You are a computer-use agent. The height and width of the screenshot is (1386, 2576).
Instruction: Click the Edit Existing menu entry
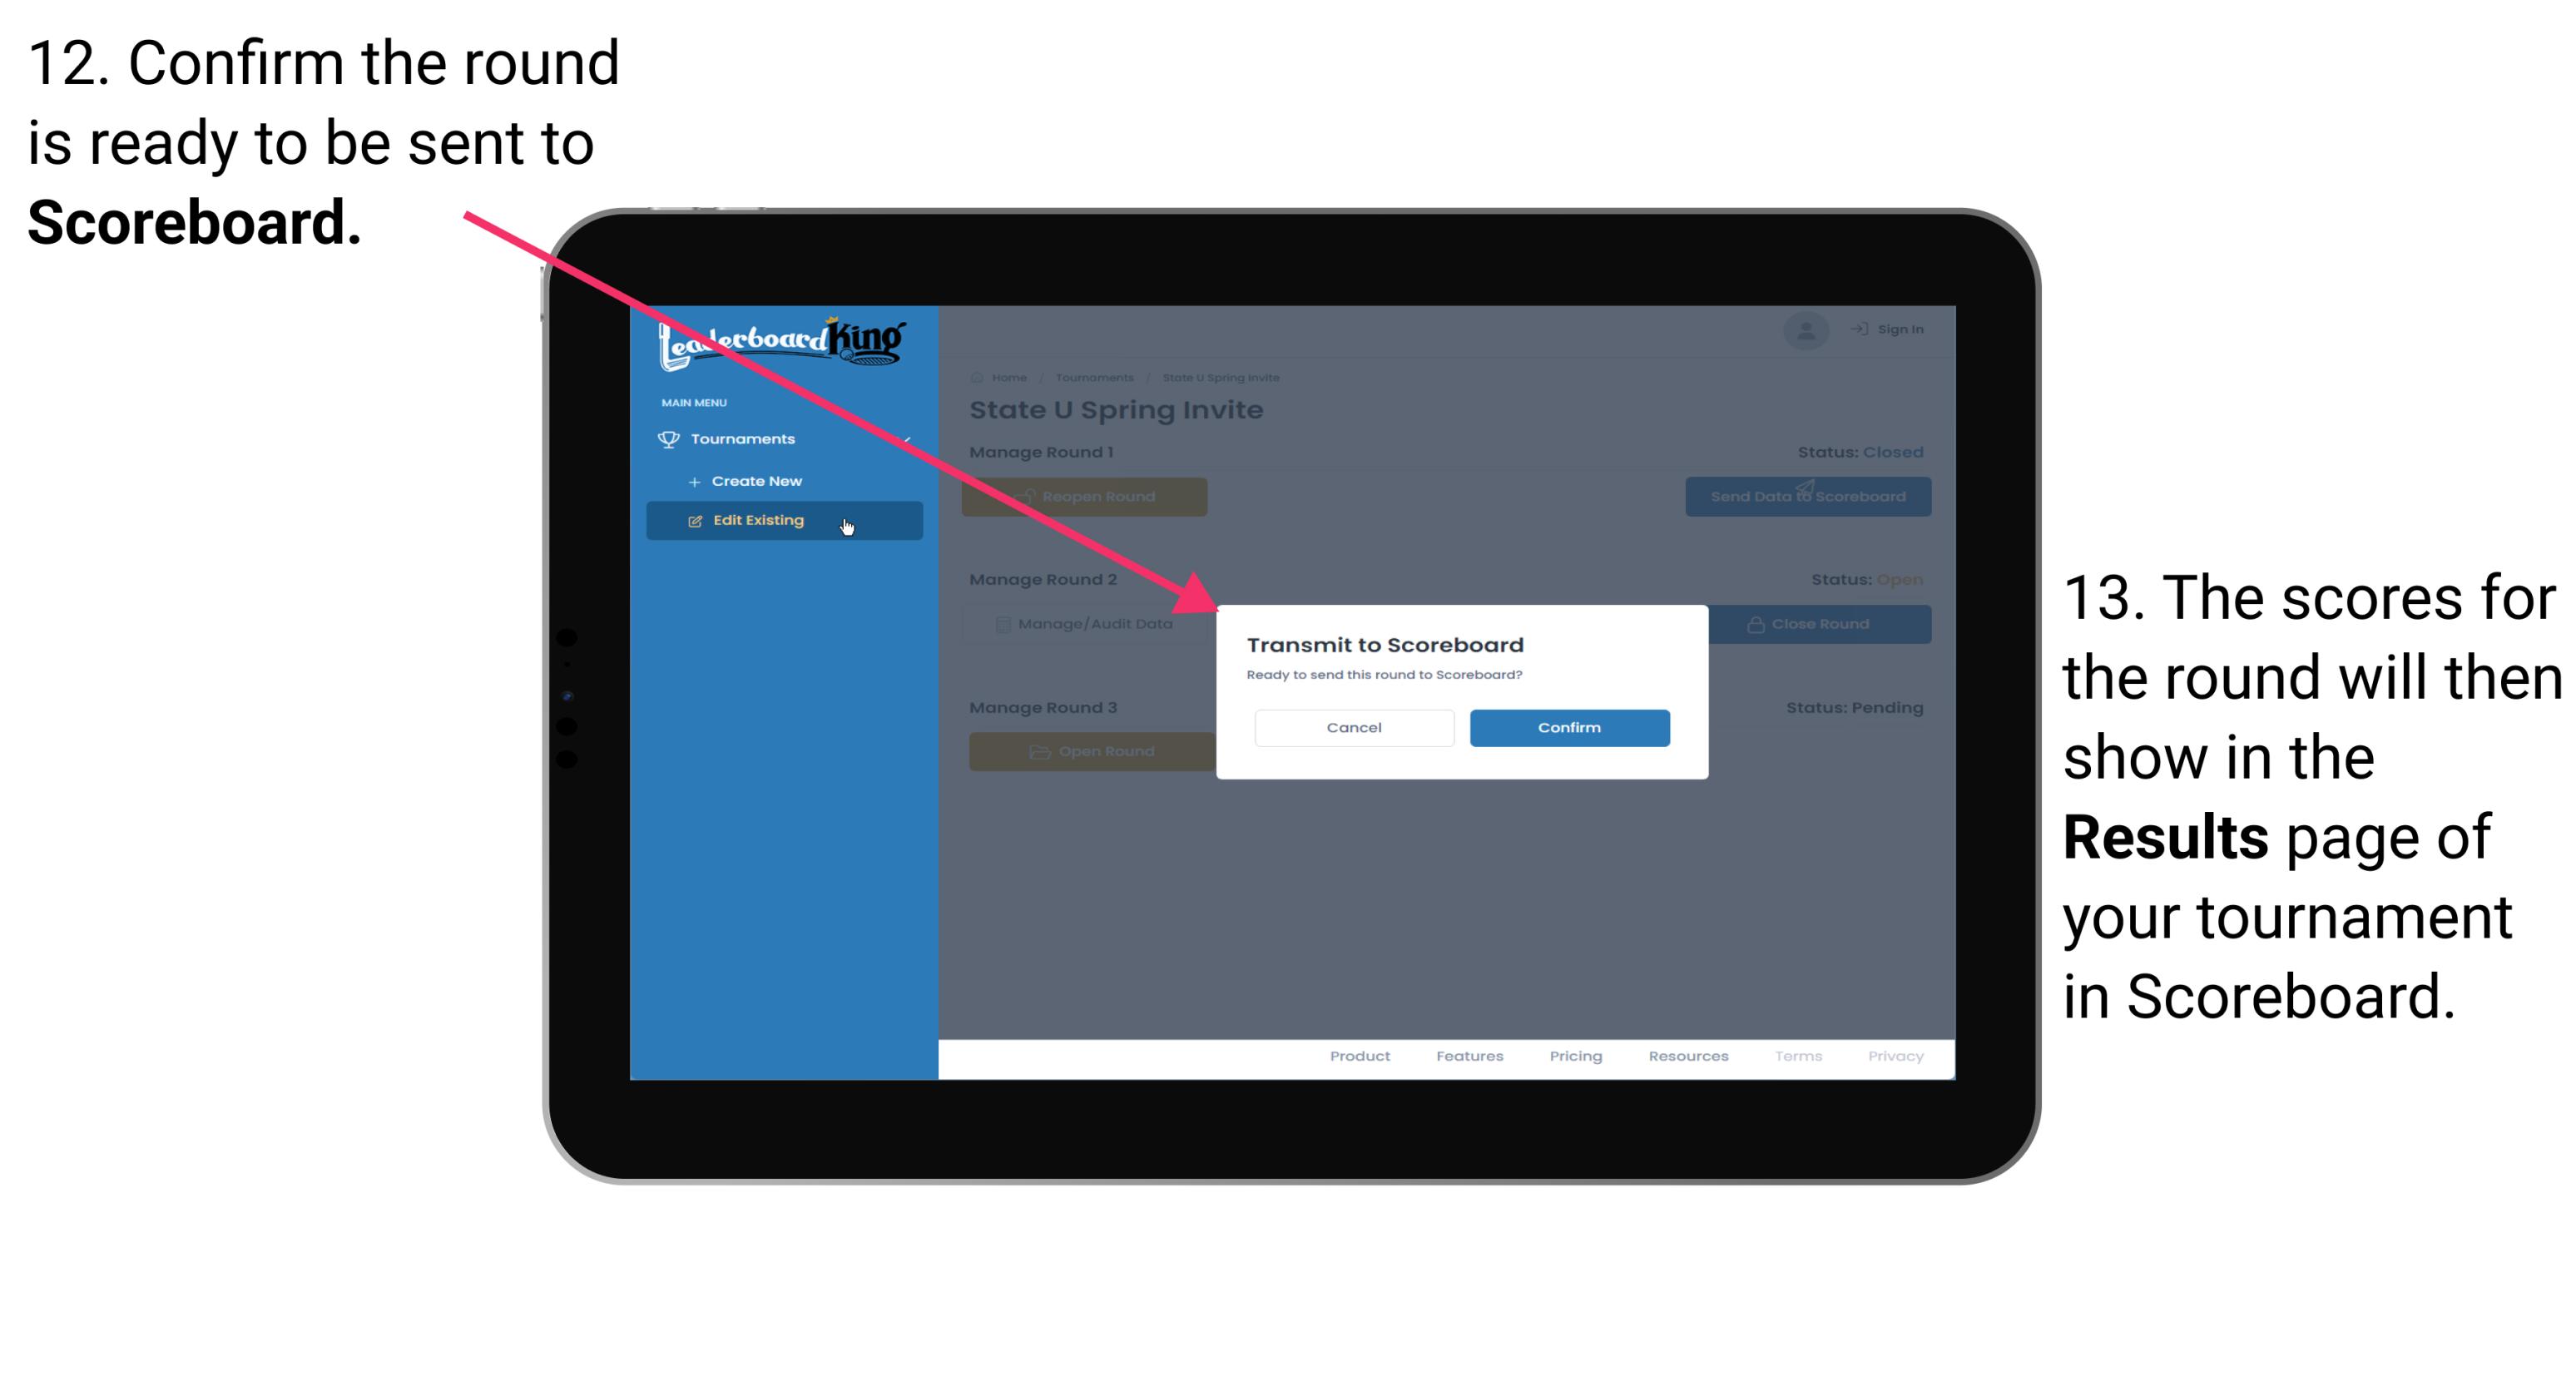pos(782,521)
